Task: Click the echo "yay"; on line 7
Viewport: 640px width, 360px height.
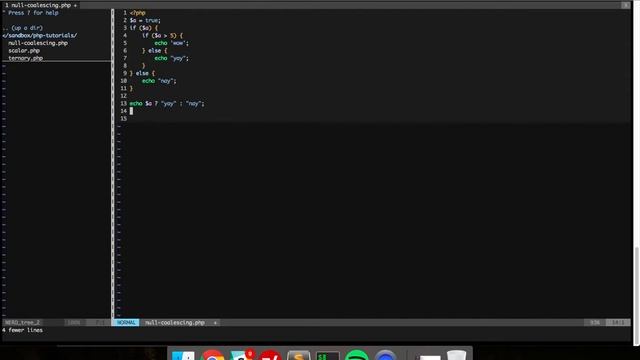Action: 171,58
